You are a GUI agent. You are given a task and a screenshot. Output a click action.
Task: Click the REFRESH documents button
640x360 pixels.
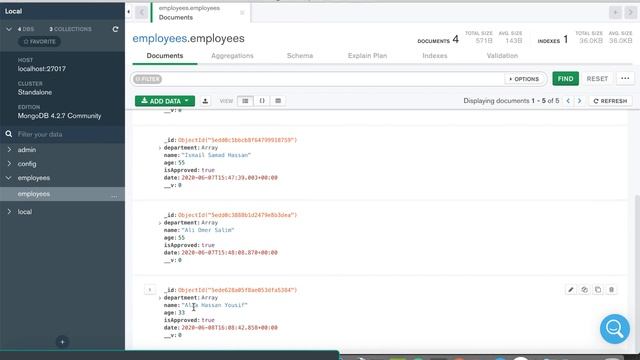(x=610, y=101)
